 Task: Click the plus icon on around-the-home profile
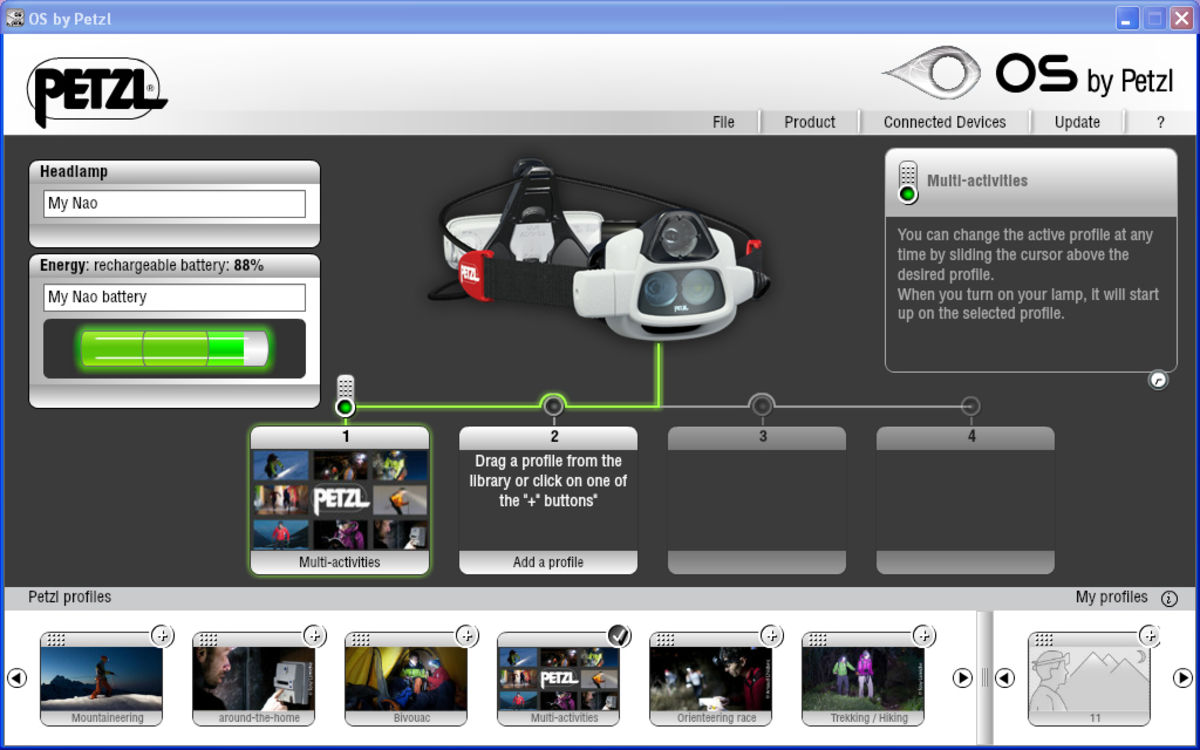pyautogui.click(x=314, y=635)
